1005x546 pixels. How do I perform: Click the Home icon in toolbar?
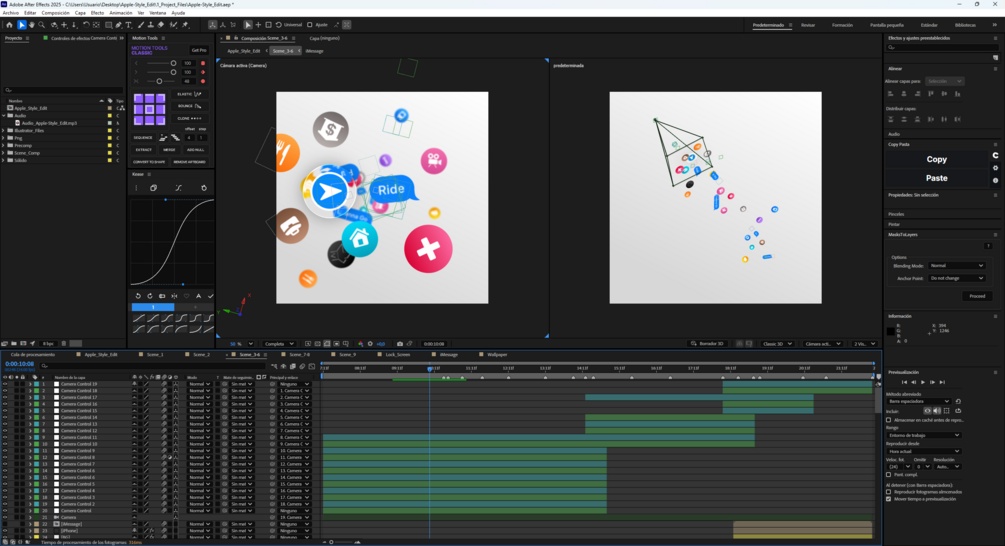[9, 25]
